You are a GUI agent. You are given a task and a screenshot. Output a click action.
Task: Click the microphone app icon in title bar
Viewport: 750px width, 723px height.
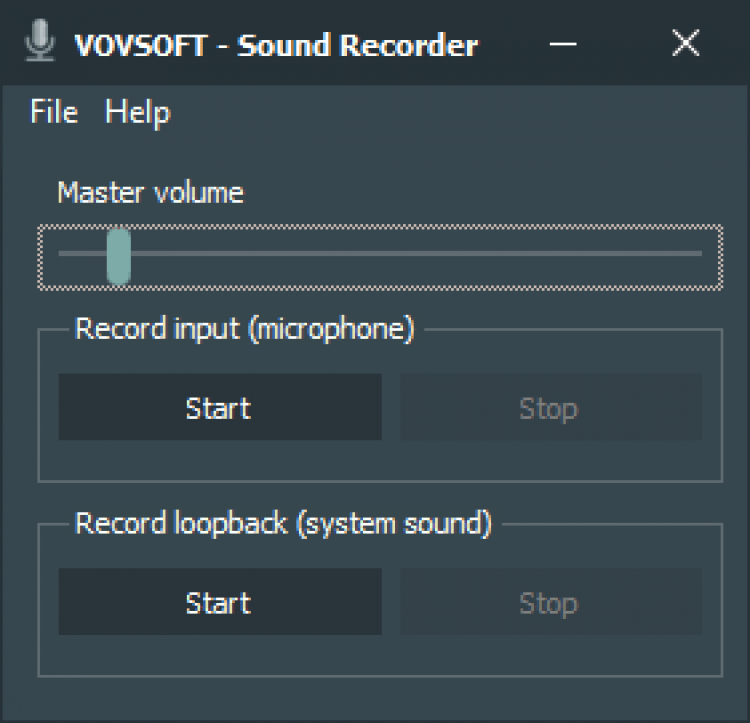[x=40, y=43]
